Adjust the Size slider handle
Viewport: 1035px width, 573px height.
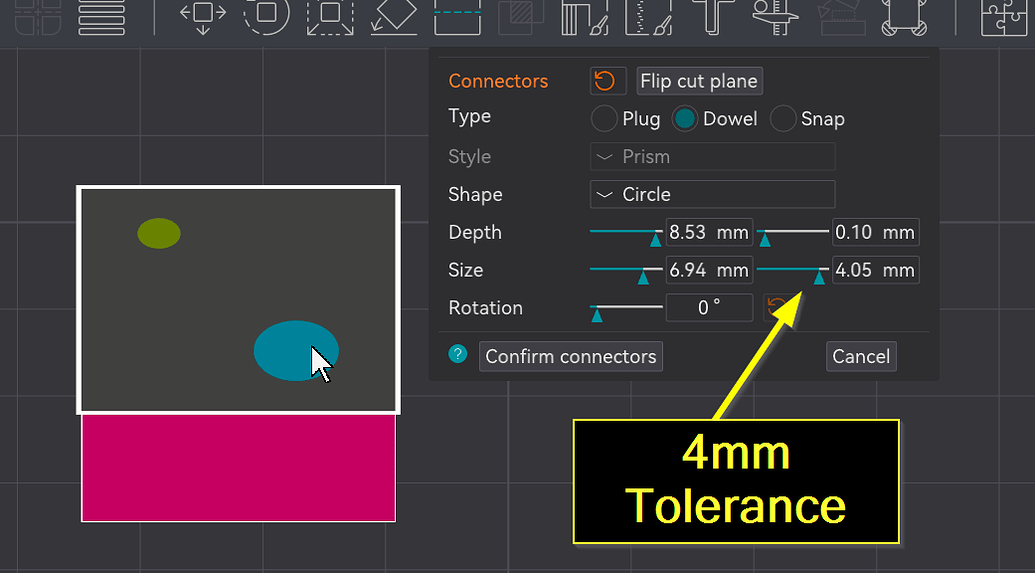[x=643, y=277]
